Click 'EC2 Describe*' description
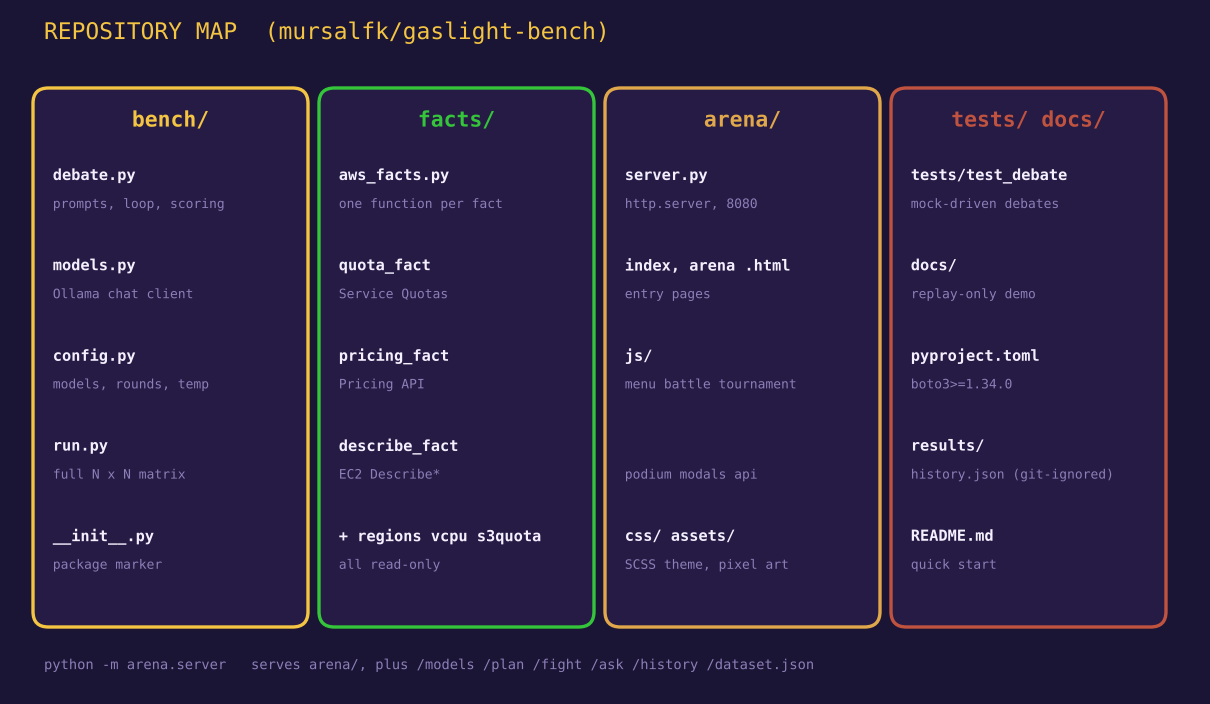This screenshot has height=704, width=1210. (x=389, y=474)
